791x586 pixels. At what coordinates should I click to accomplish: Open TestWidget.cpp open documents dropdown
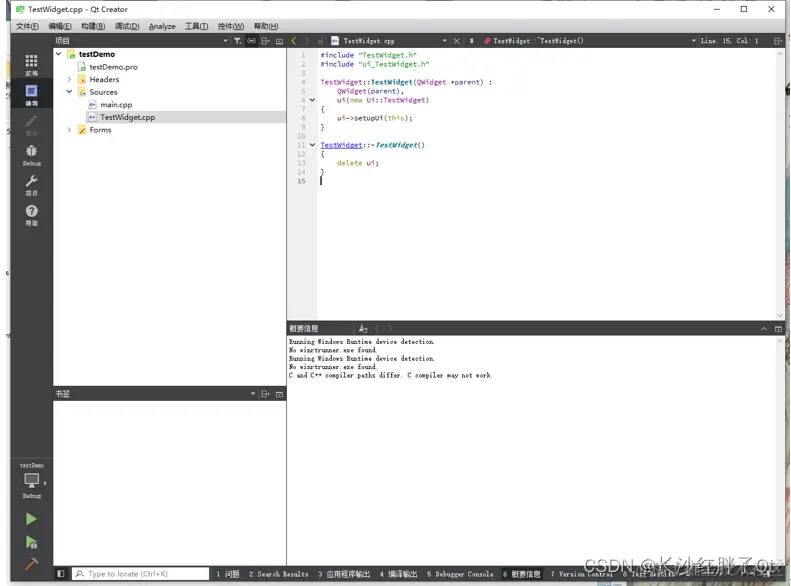pyautogui.click(x=444, y=41)
